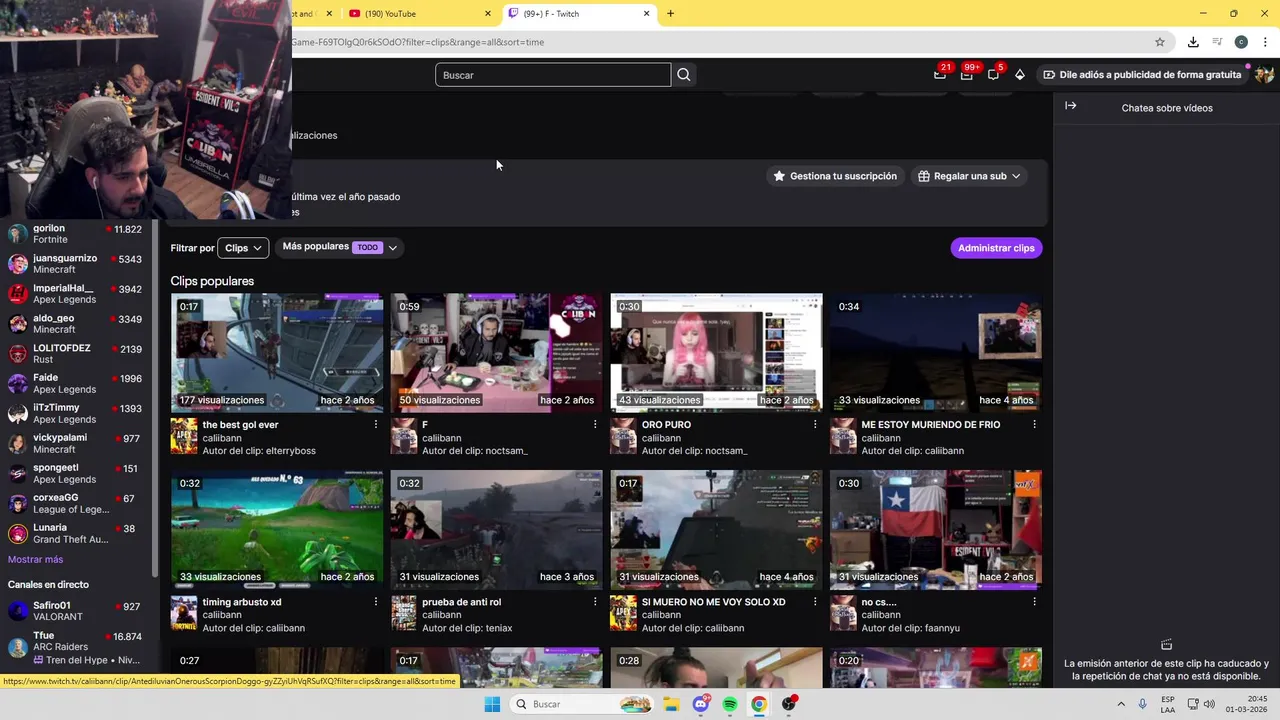Play 'the best gol ever' clip thumbnail
Viewport: 1280px width, 720px height.
(277, 352)
